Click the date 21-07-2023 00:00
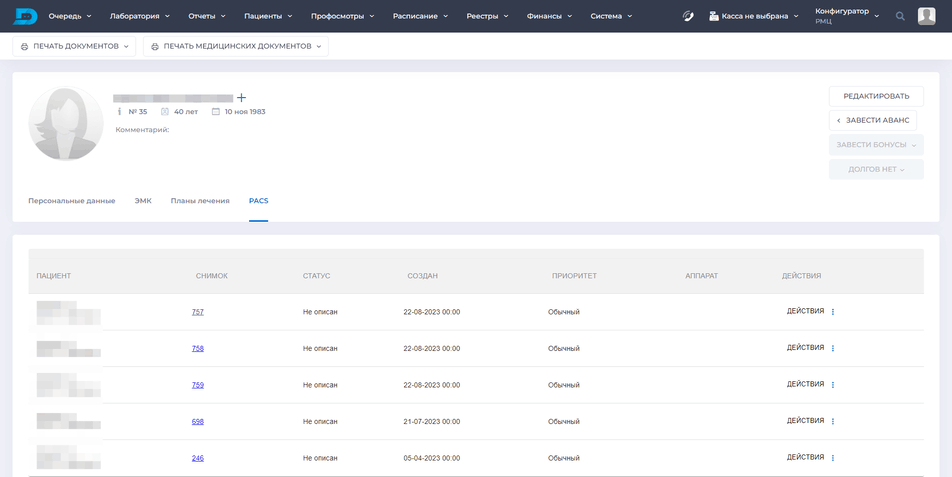This screenshot has height=477, width=952. [x=432, y=421]
